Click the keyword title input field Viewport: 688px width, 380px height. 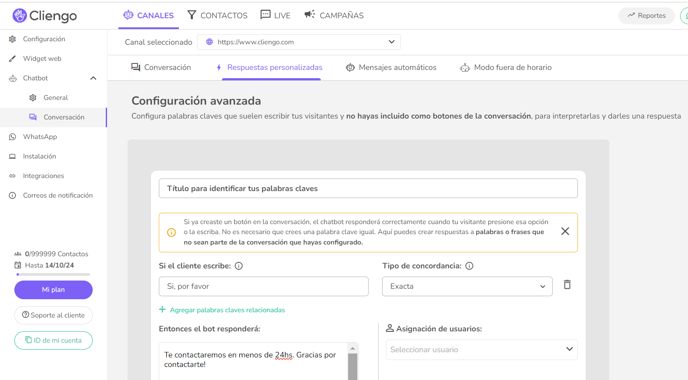(x=368, y=188)
